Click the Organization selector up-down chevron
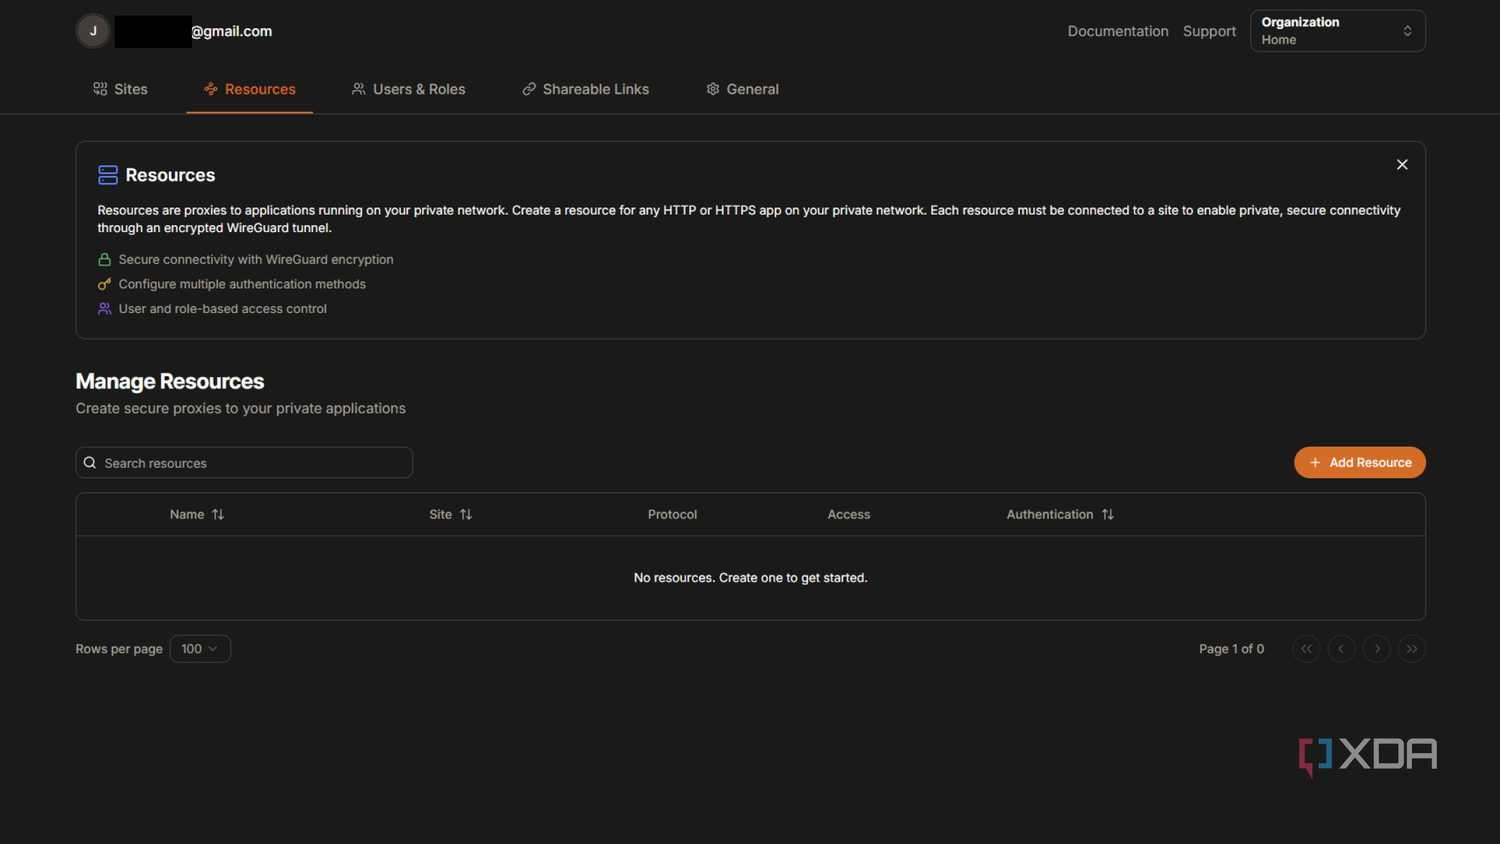This screenshot has height=844, width=1500. 1407,31
